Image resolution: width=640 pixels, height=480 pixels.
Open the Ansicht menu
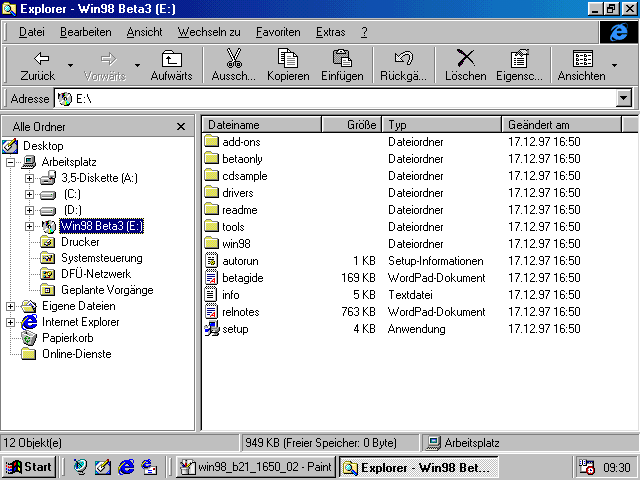click(144, 32)
